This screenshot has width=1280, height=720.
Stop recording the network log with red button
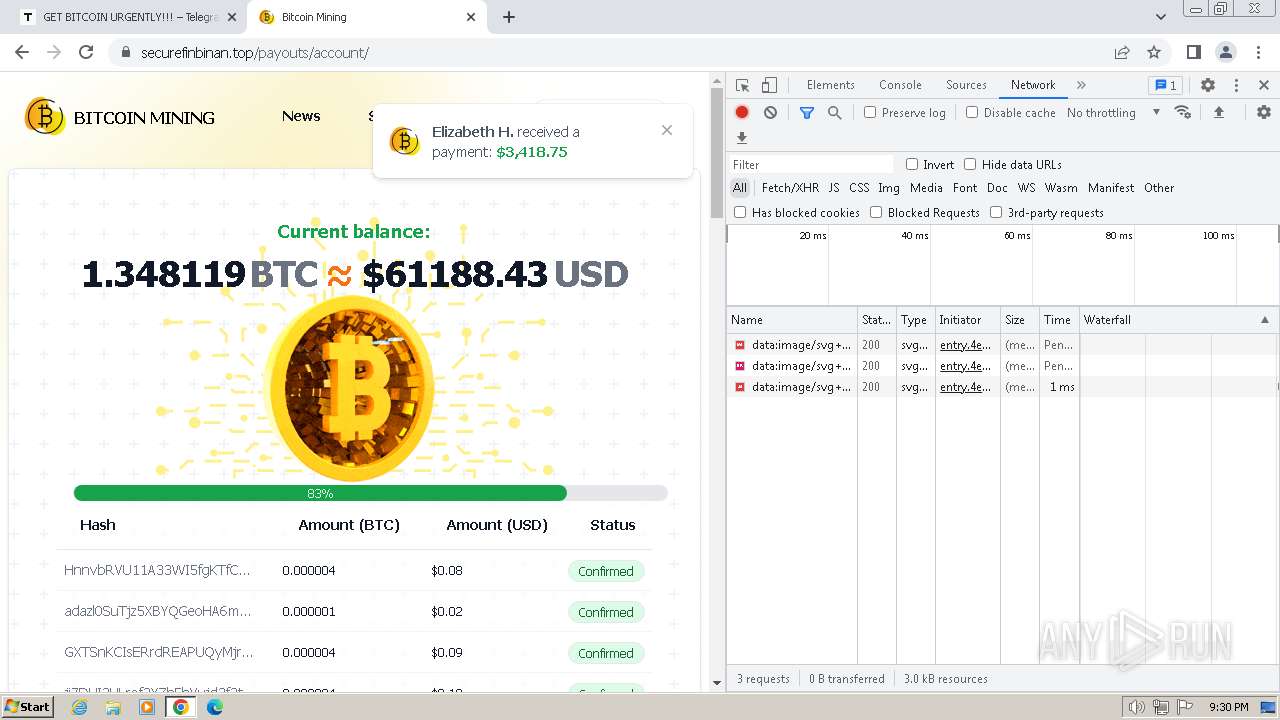(742, 113)
